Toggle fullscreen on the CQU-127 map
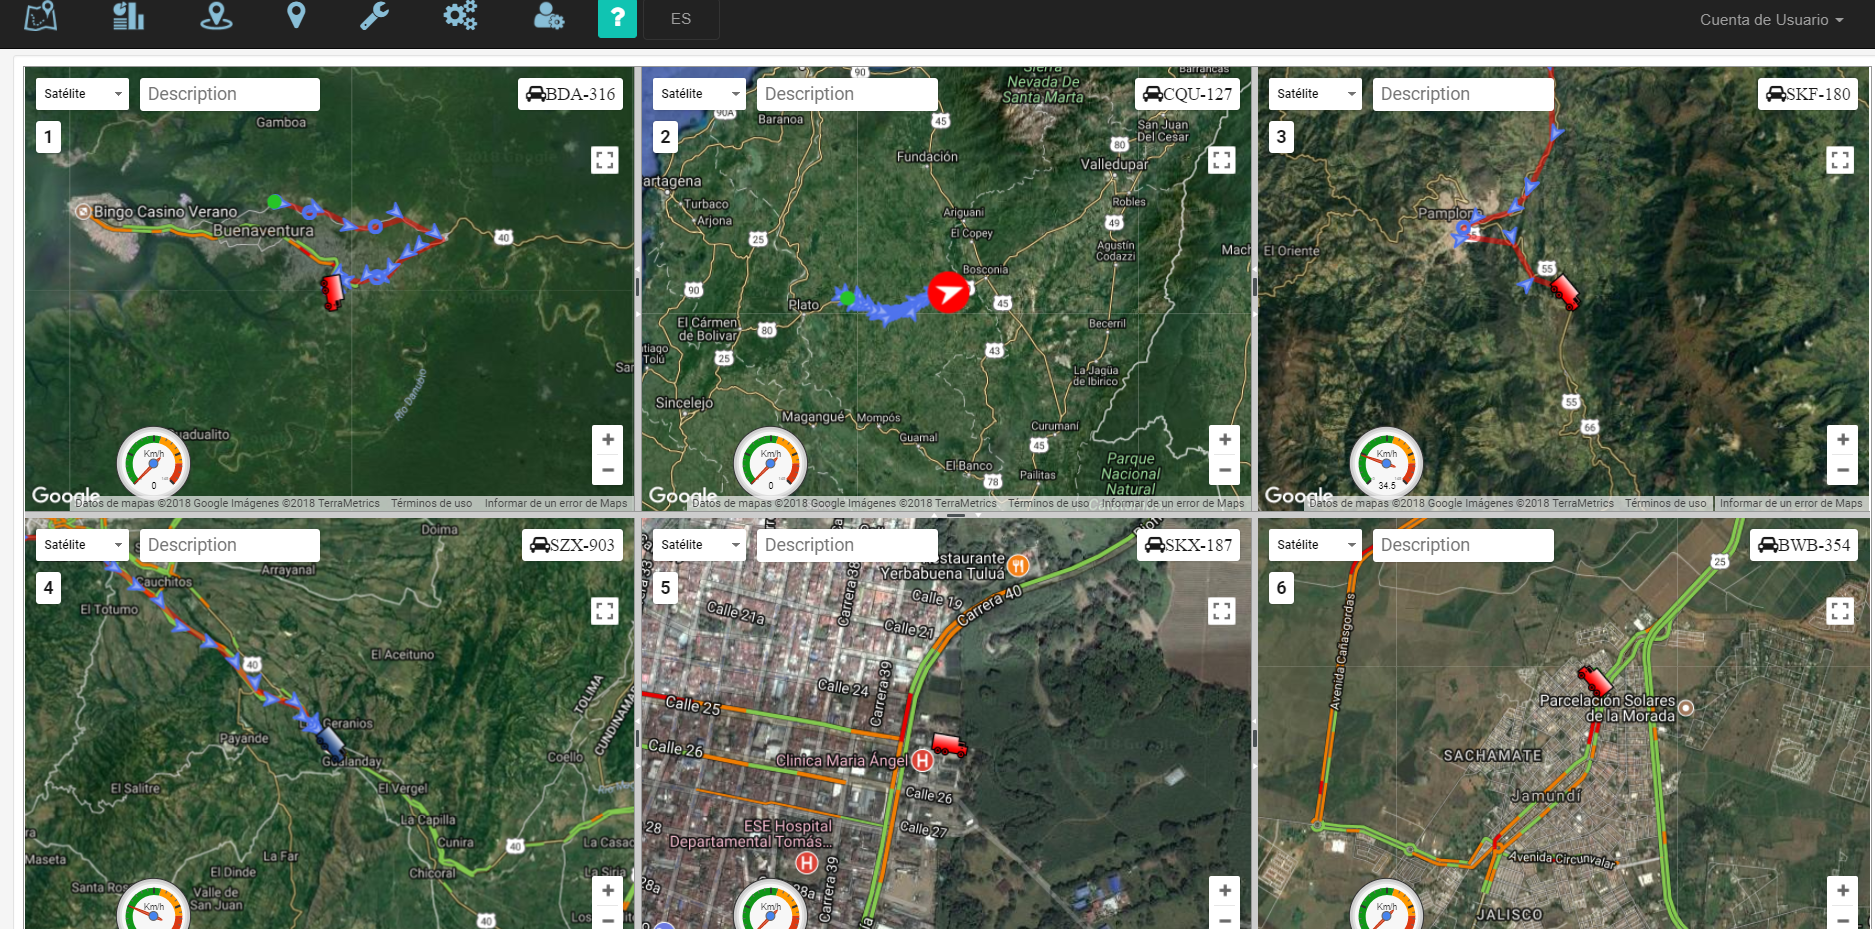 click(x=1222, y=160)
